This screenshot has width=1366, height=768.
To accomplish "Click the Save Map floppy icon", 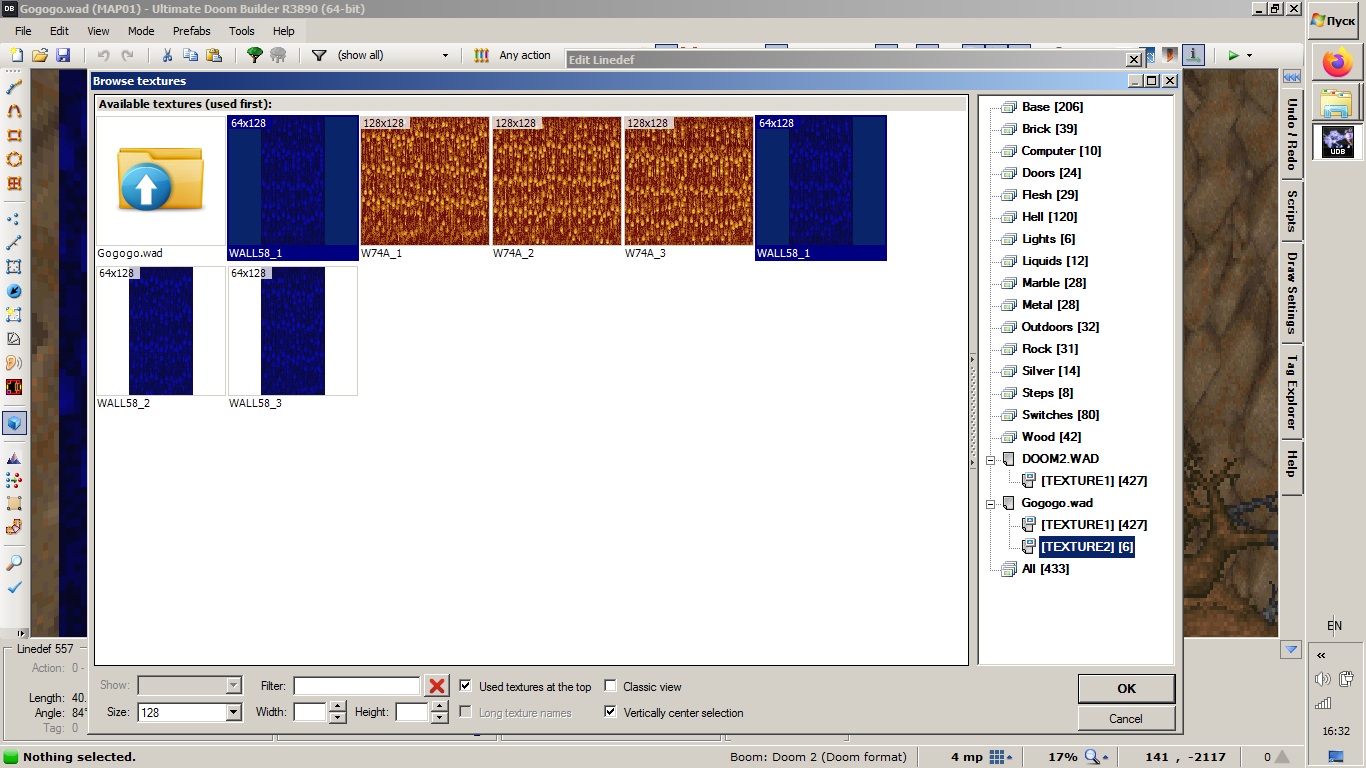I will 63,55.
